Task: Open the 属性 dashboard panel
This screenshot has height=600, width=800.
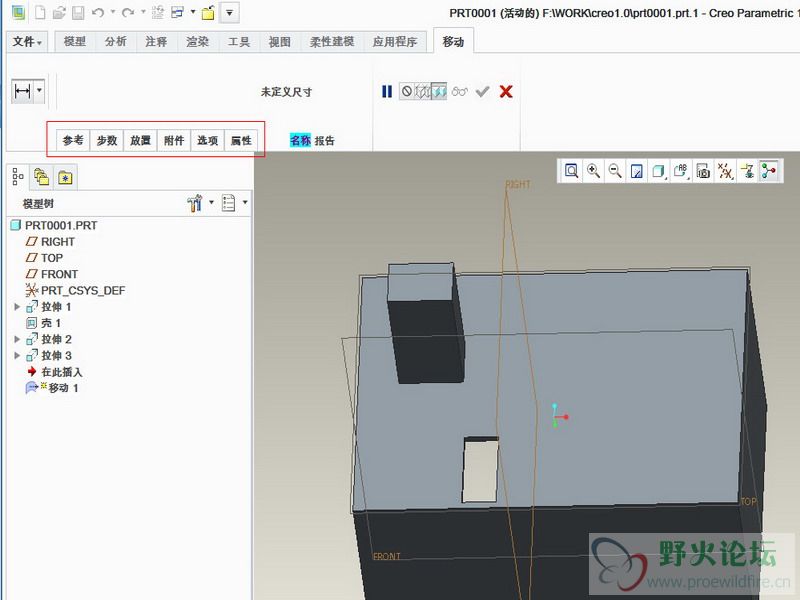Action: click(241, 140)
